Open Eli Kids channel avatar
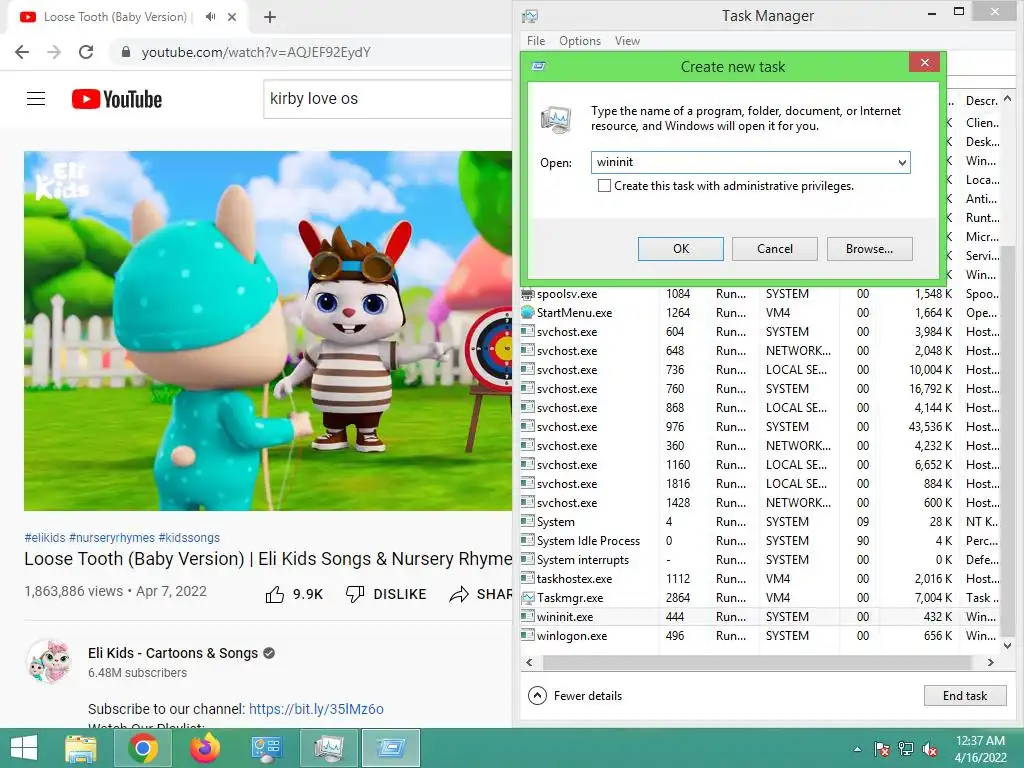1024x768 pixels. click(49, 662)
